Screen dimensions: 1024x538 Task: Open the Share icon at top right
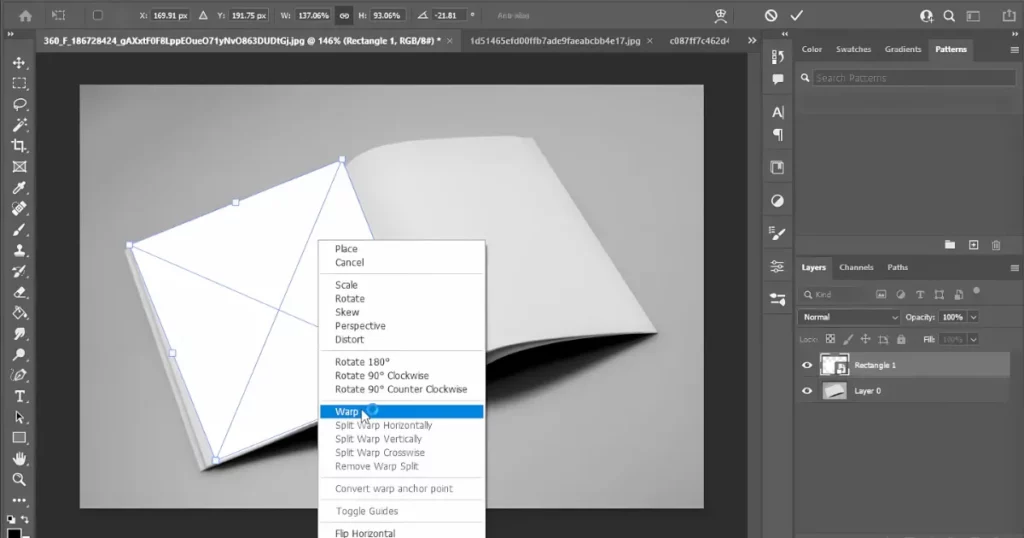[1009, 16]
